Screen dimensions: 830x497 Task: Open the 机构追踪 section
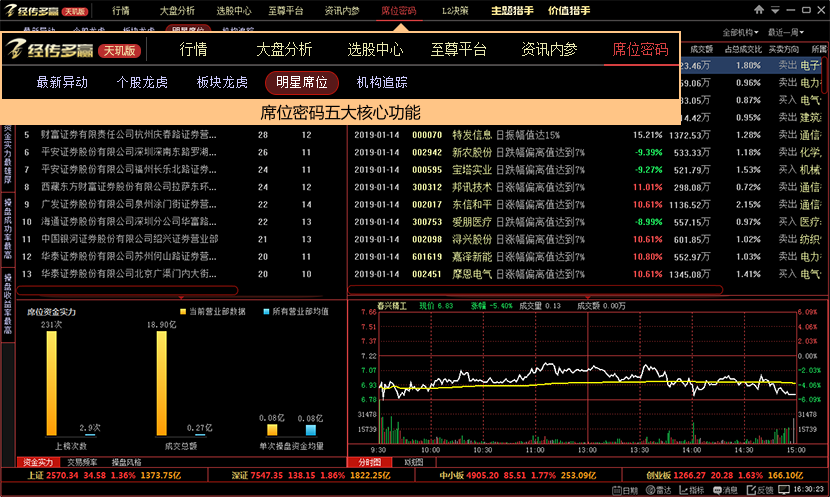381,82
